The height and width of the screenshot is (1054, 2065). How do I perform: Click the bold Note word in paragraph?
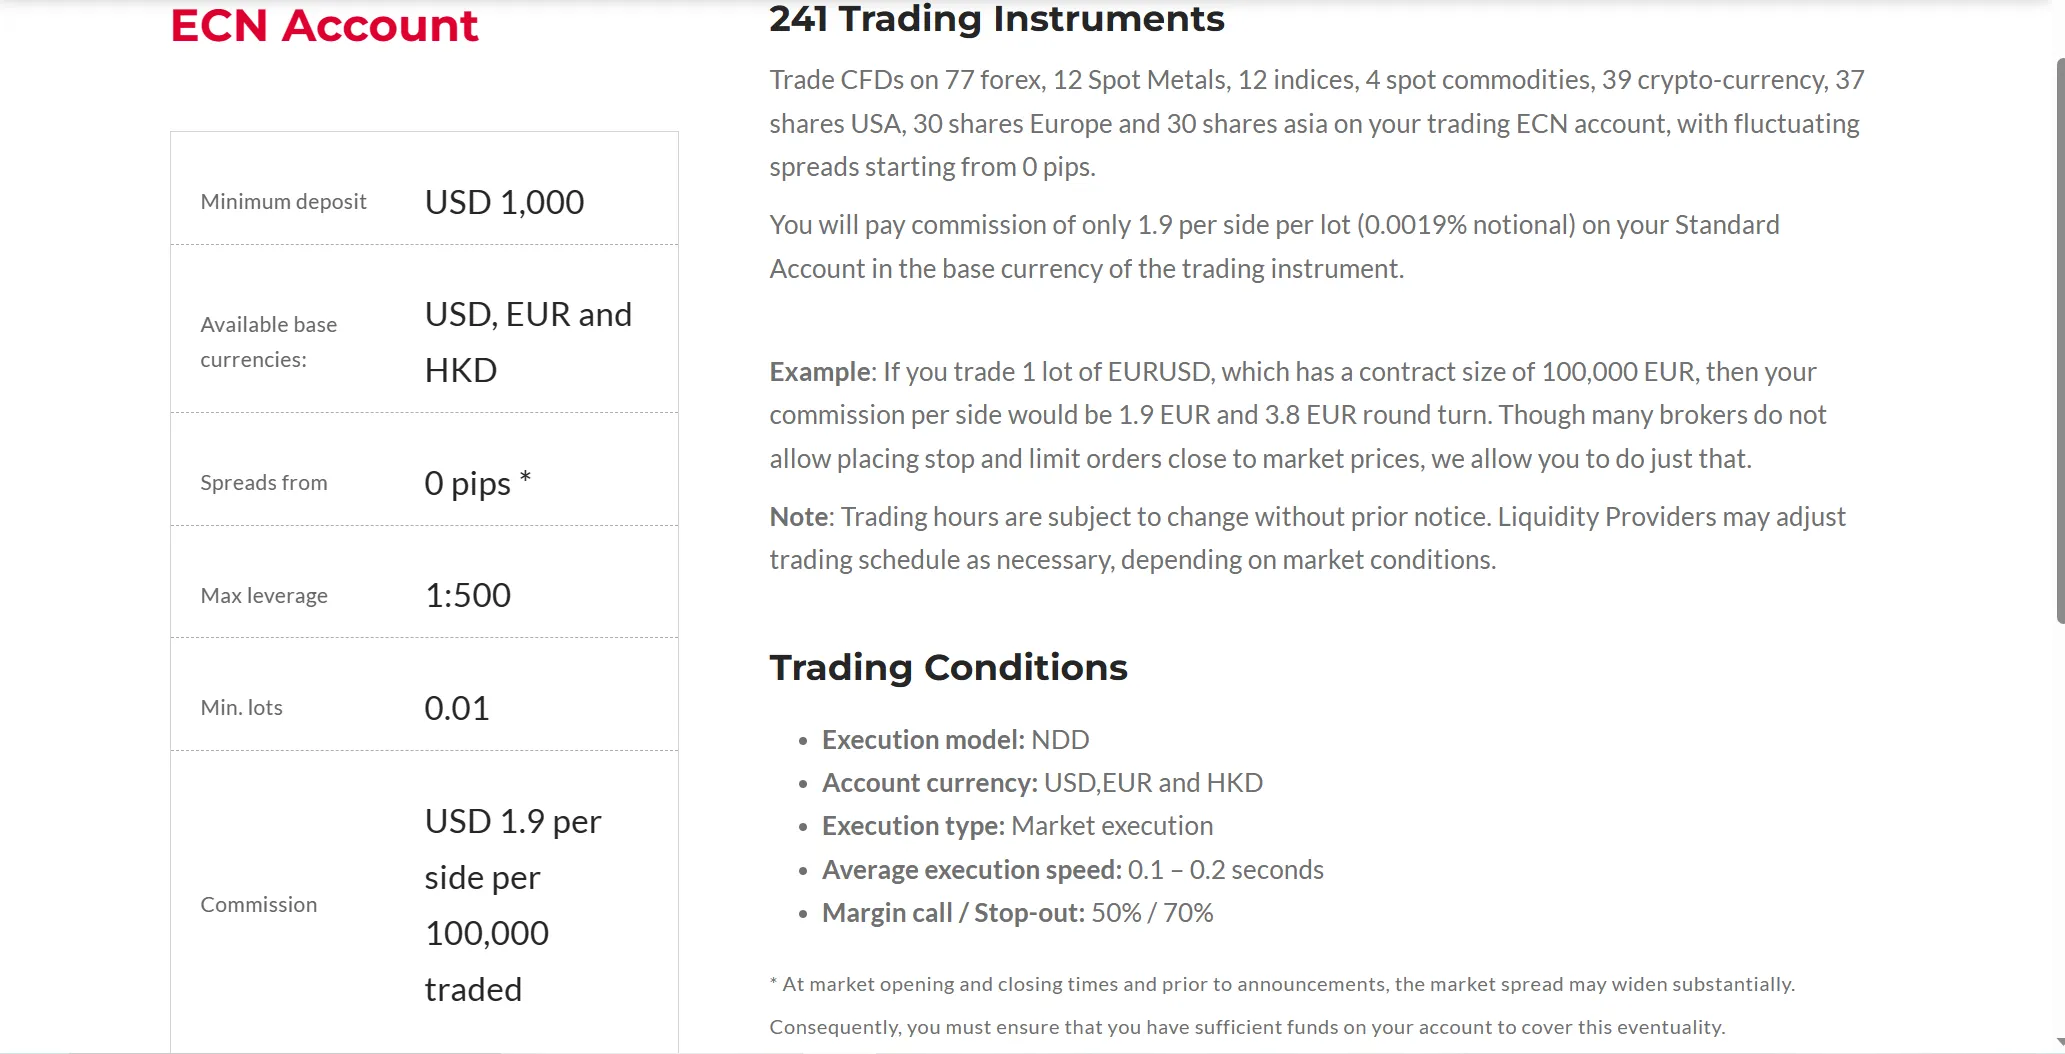pos(798,517)
